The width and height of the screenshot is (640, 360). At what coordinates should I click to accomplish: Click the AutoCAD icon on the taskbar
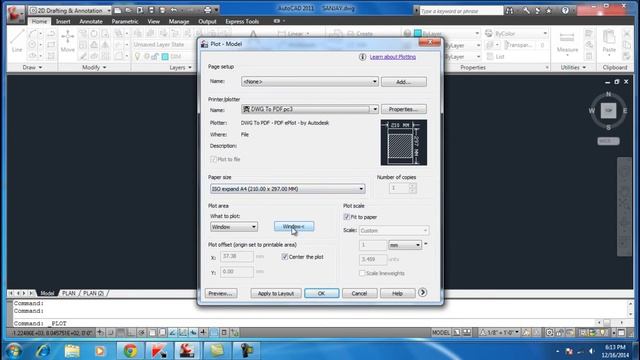point(187,351)
